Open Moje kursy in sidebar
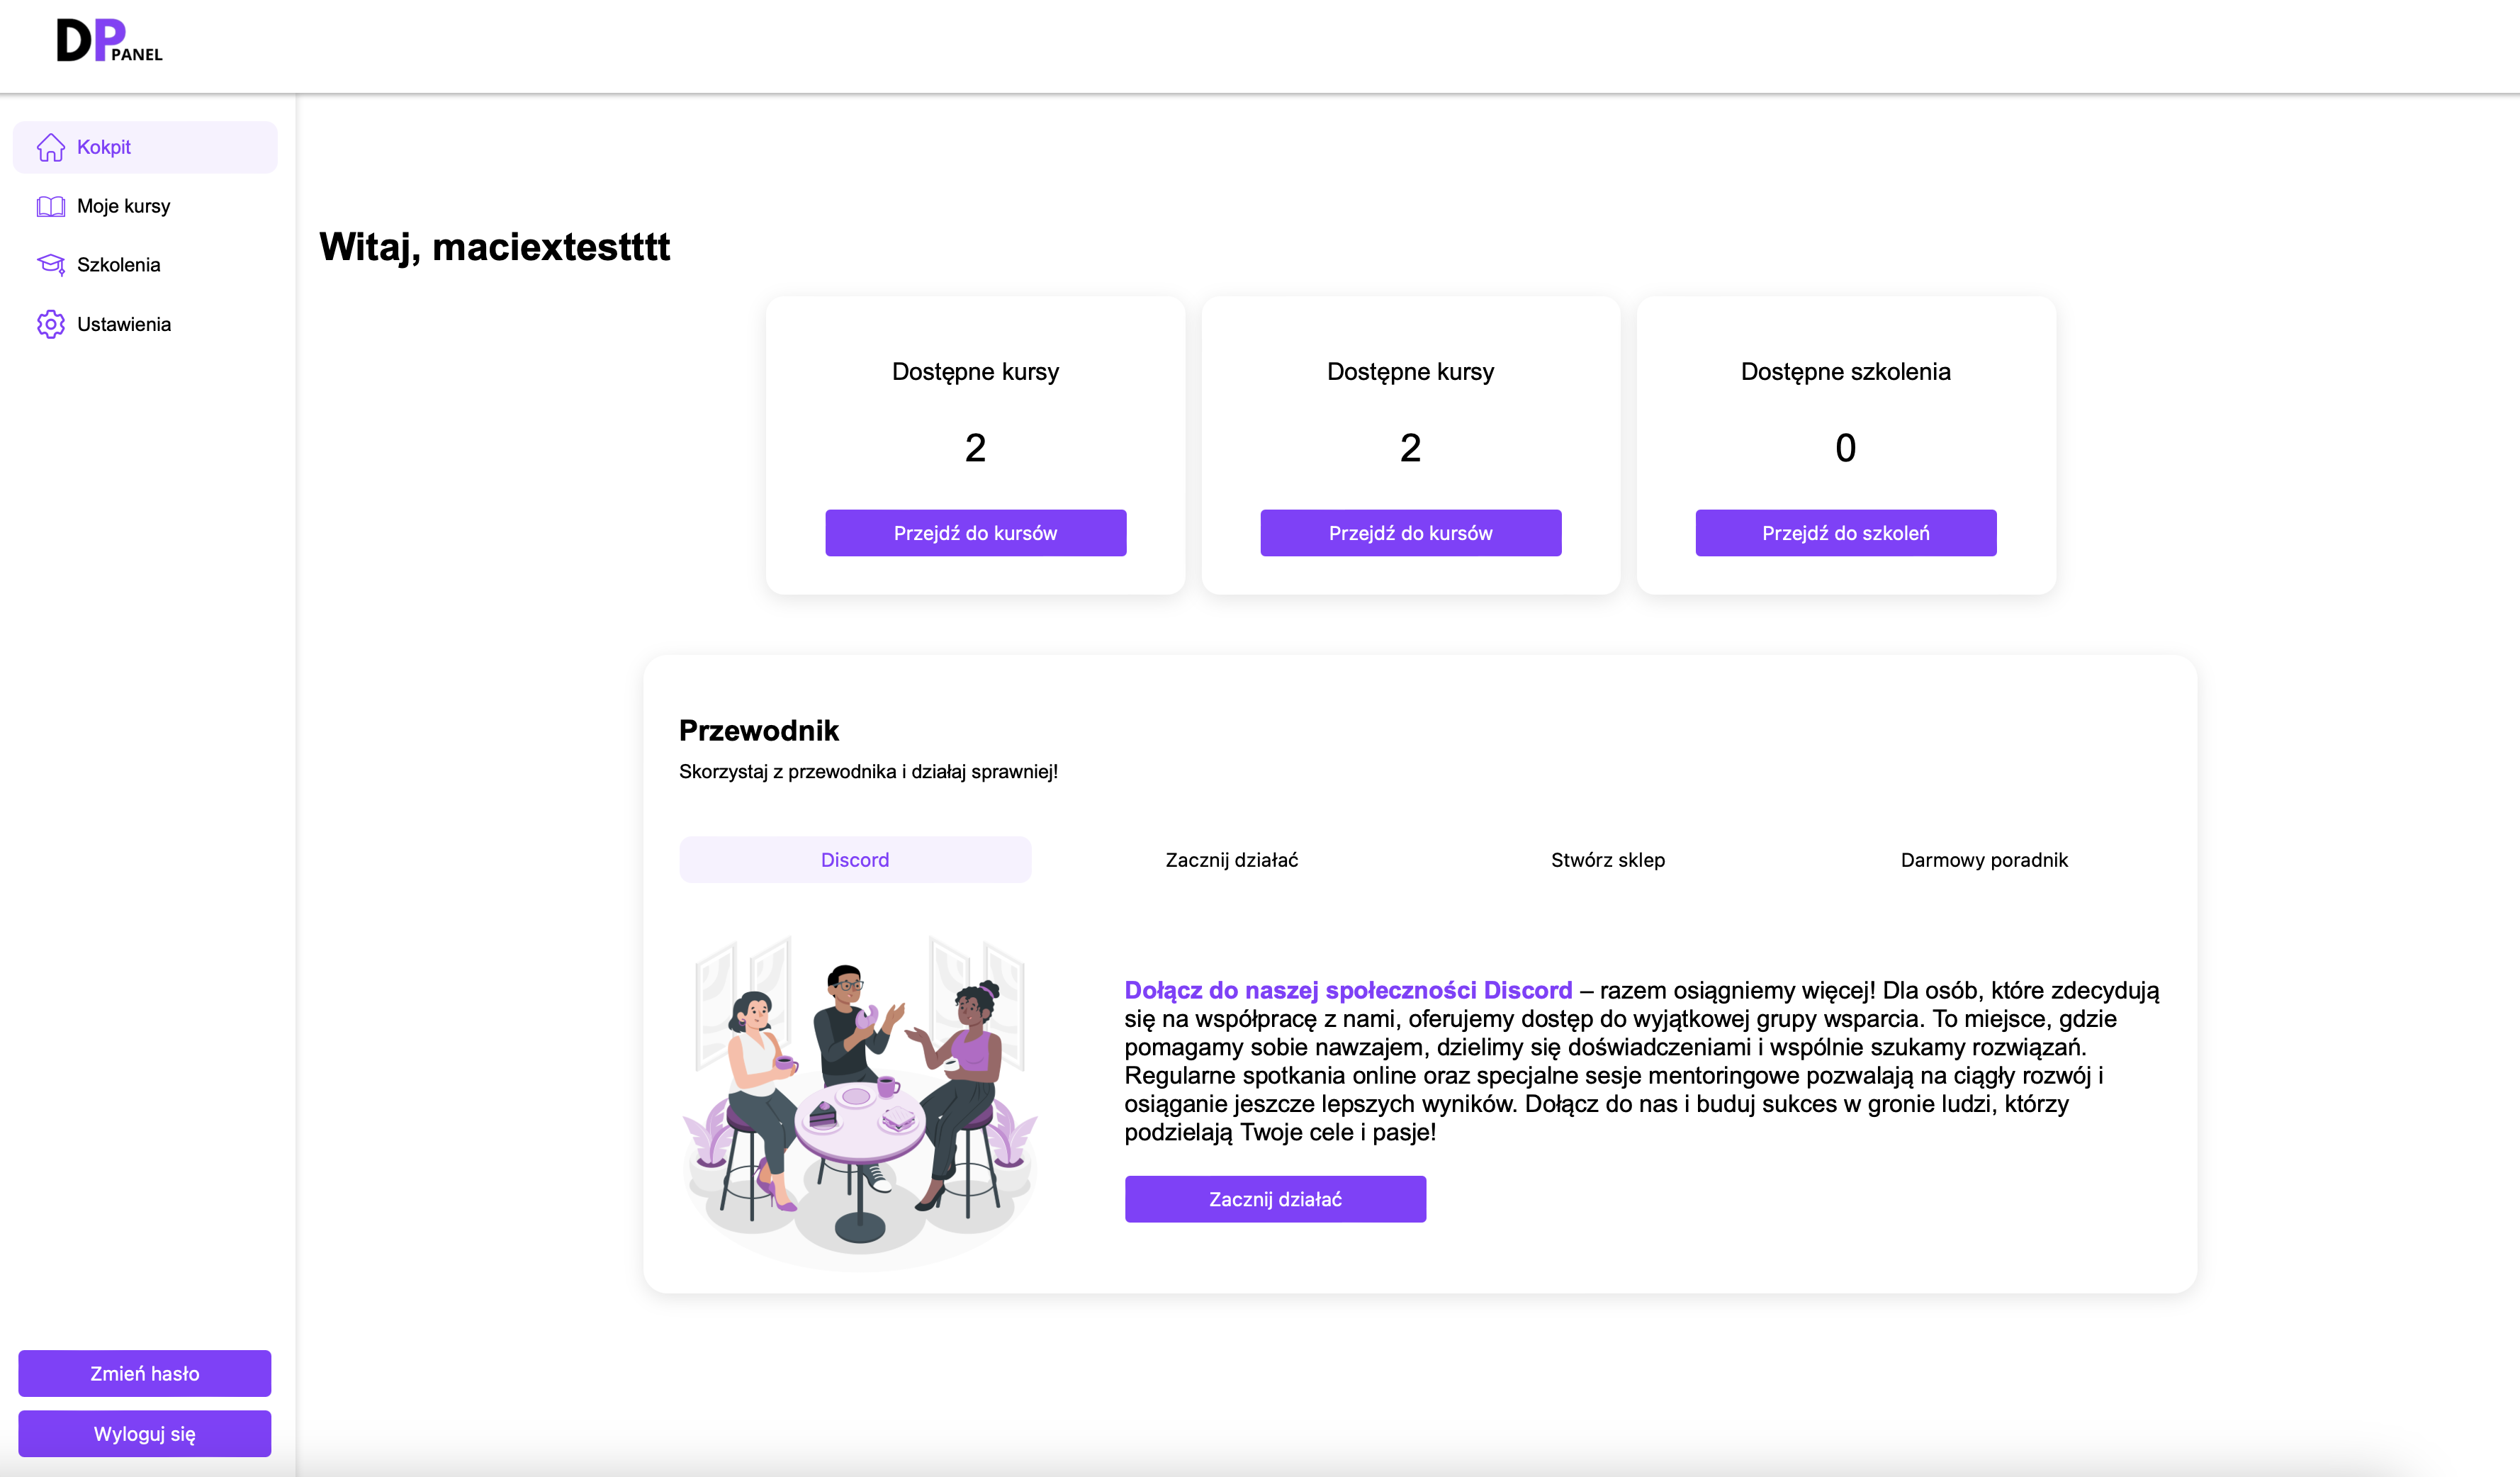The image size is (2520, 1477). pyautogui.click(x=145, y=206)
